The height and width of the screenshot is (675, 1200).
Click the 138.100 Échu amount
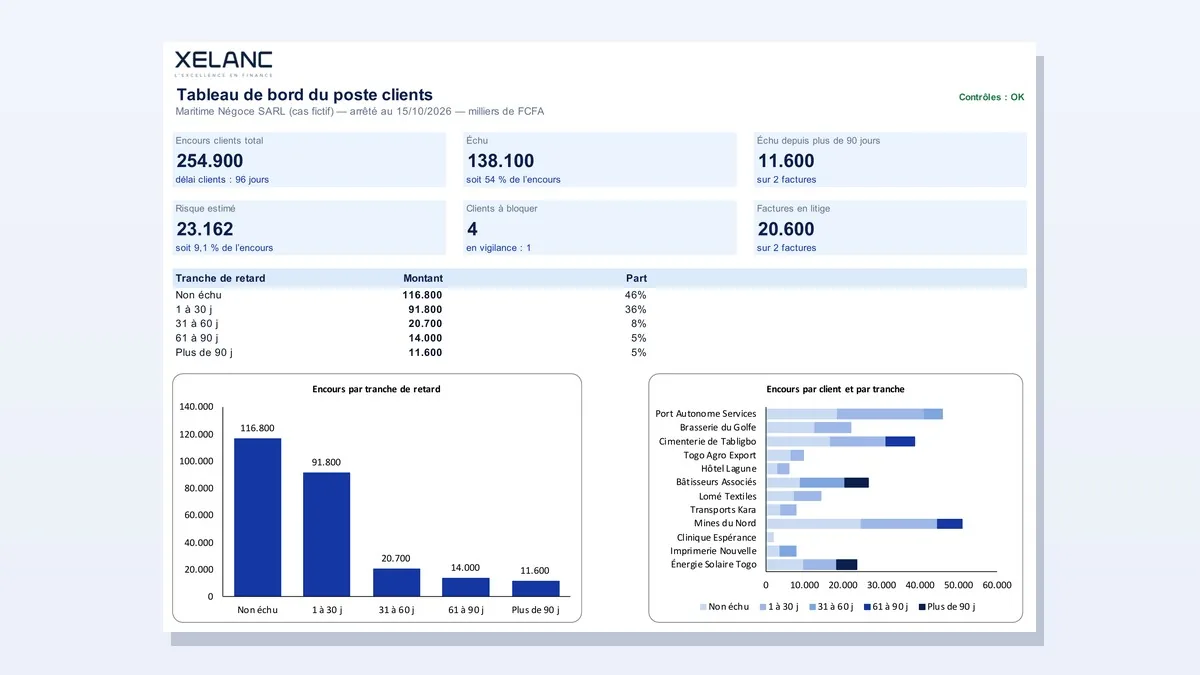500,160
